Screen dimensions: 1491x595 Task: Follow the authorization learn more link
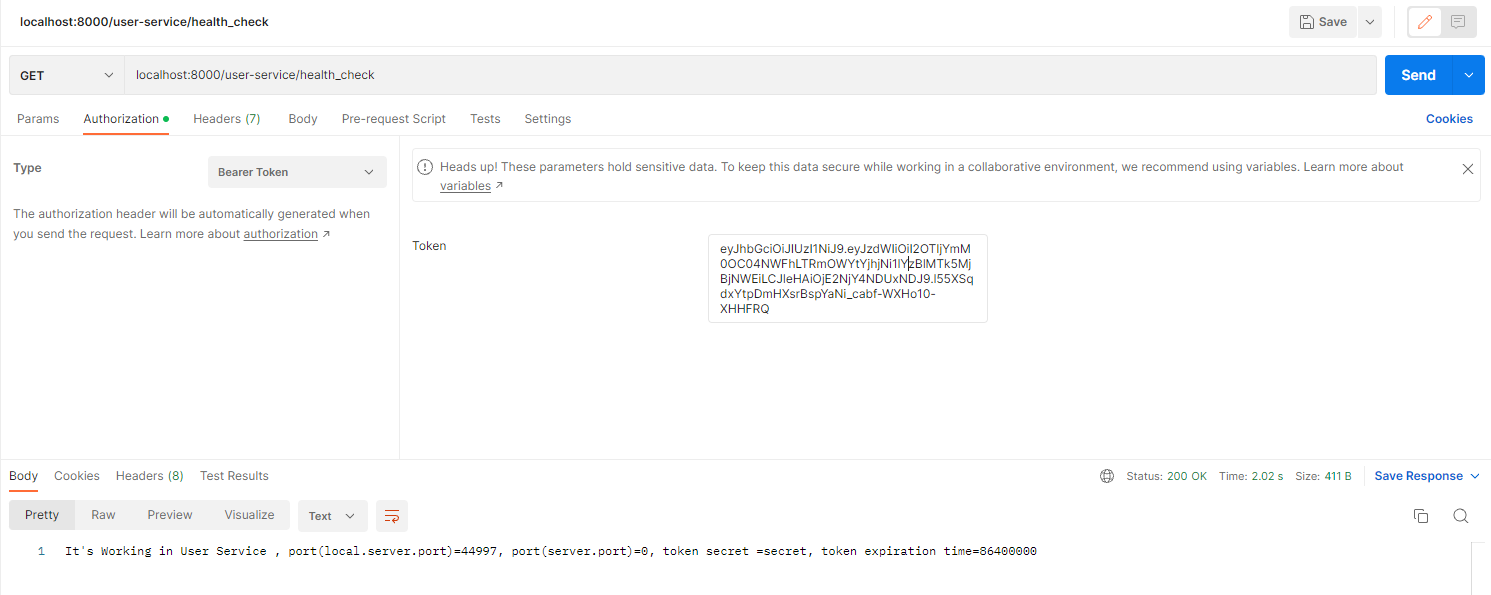tap(281, 234)
